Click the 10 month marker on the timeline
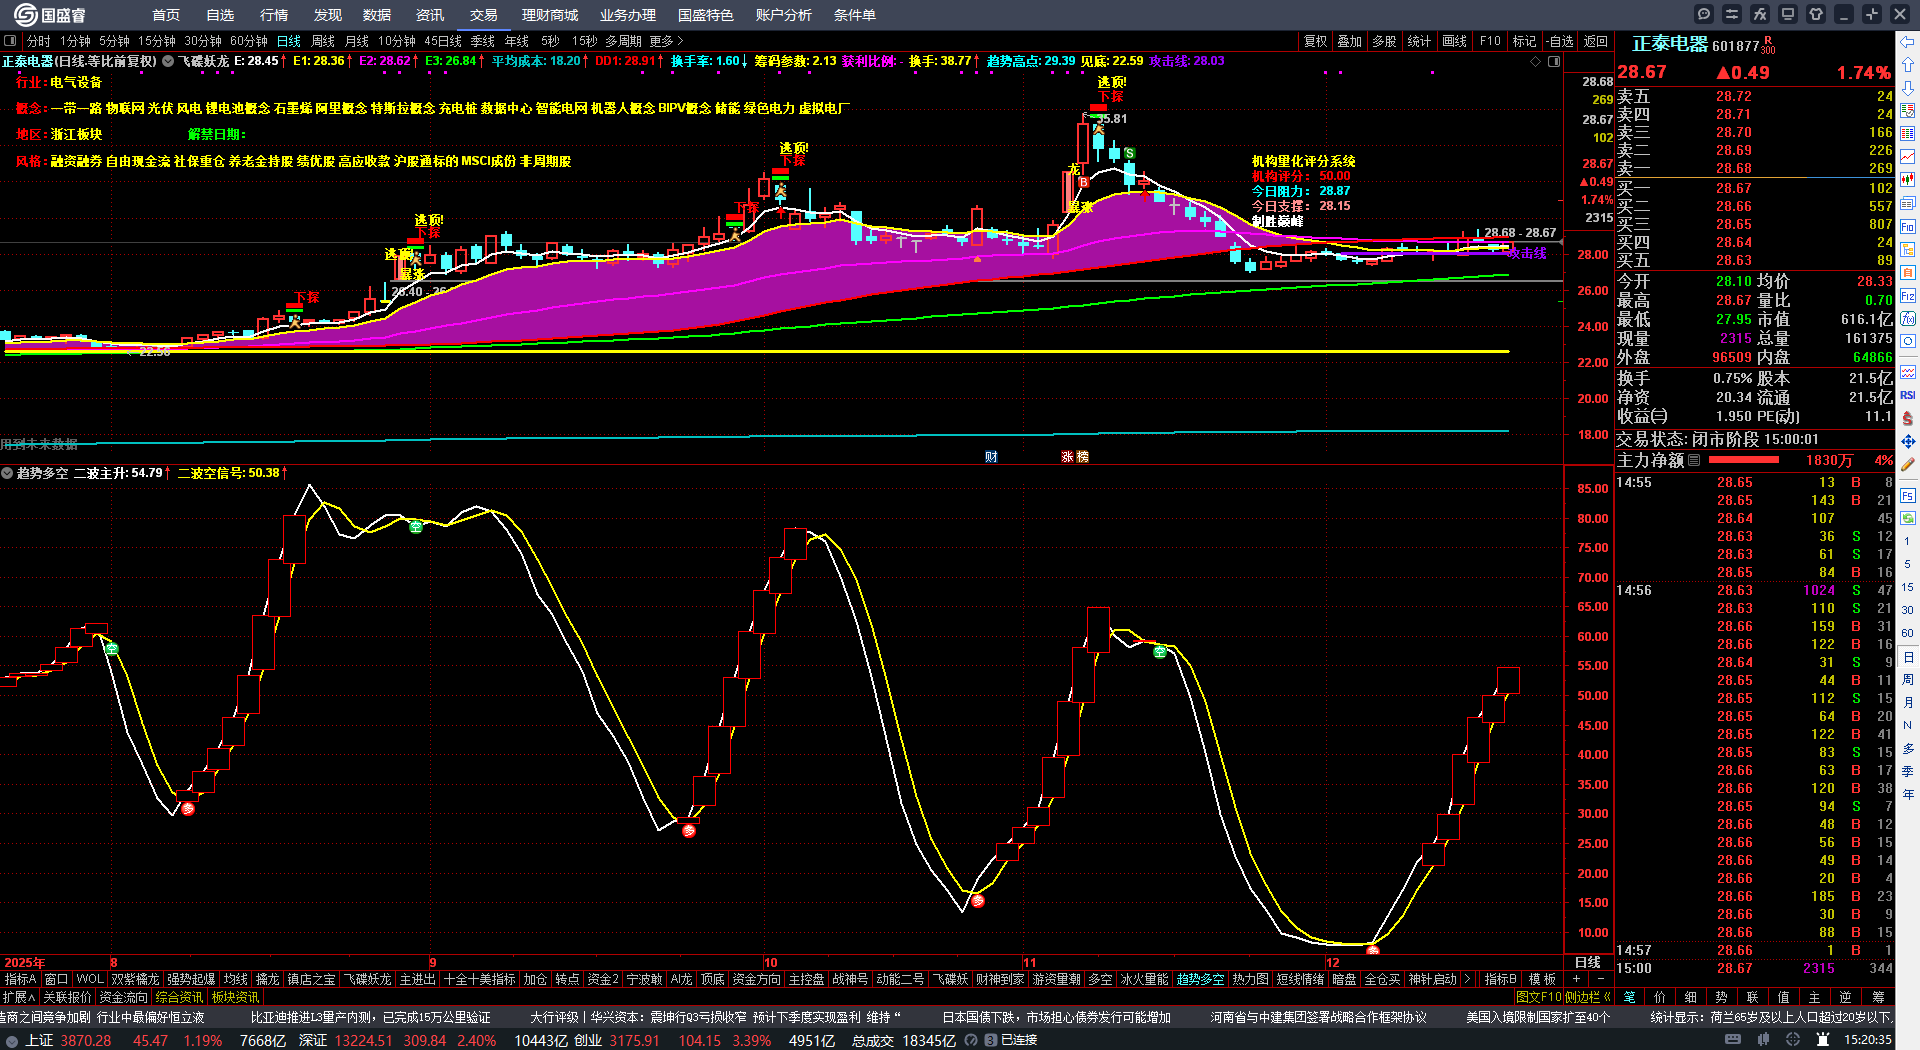Screen dimensions: 1920x1050 coord(771,963)
